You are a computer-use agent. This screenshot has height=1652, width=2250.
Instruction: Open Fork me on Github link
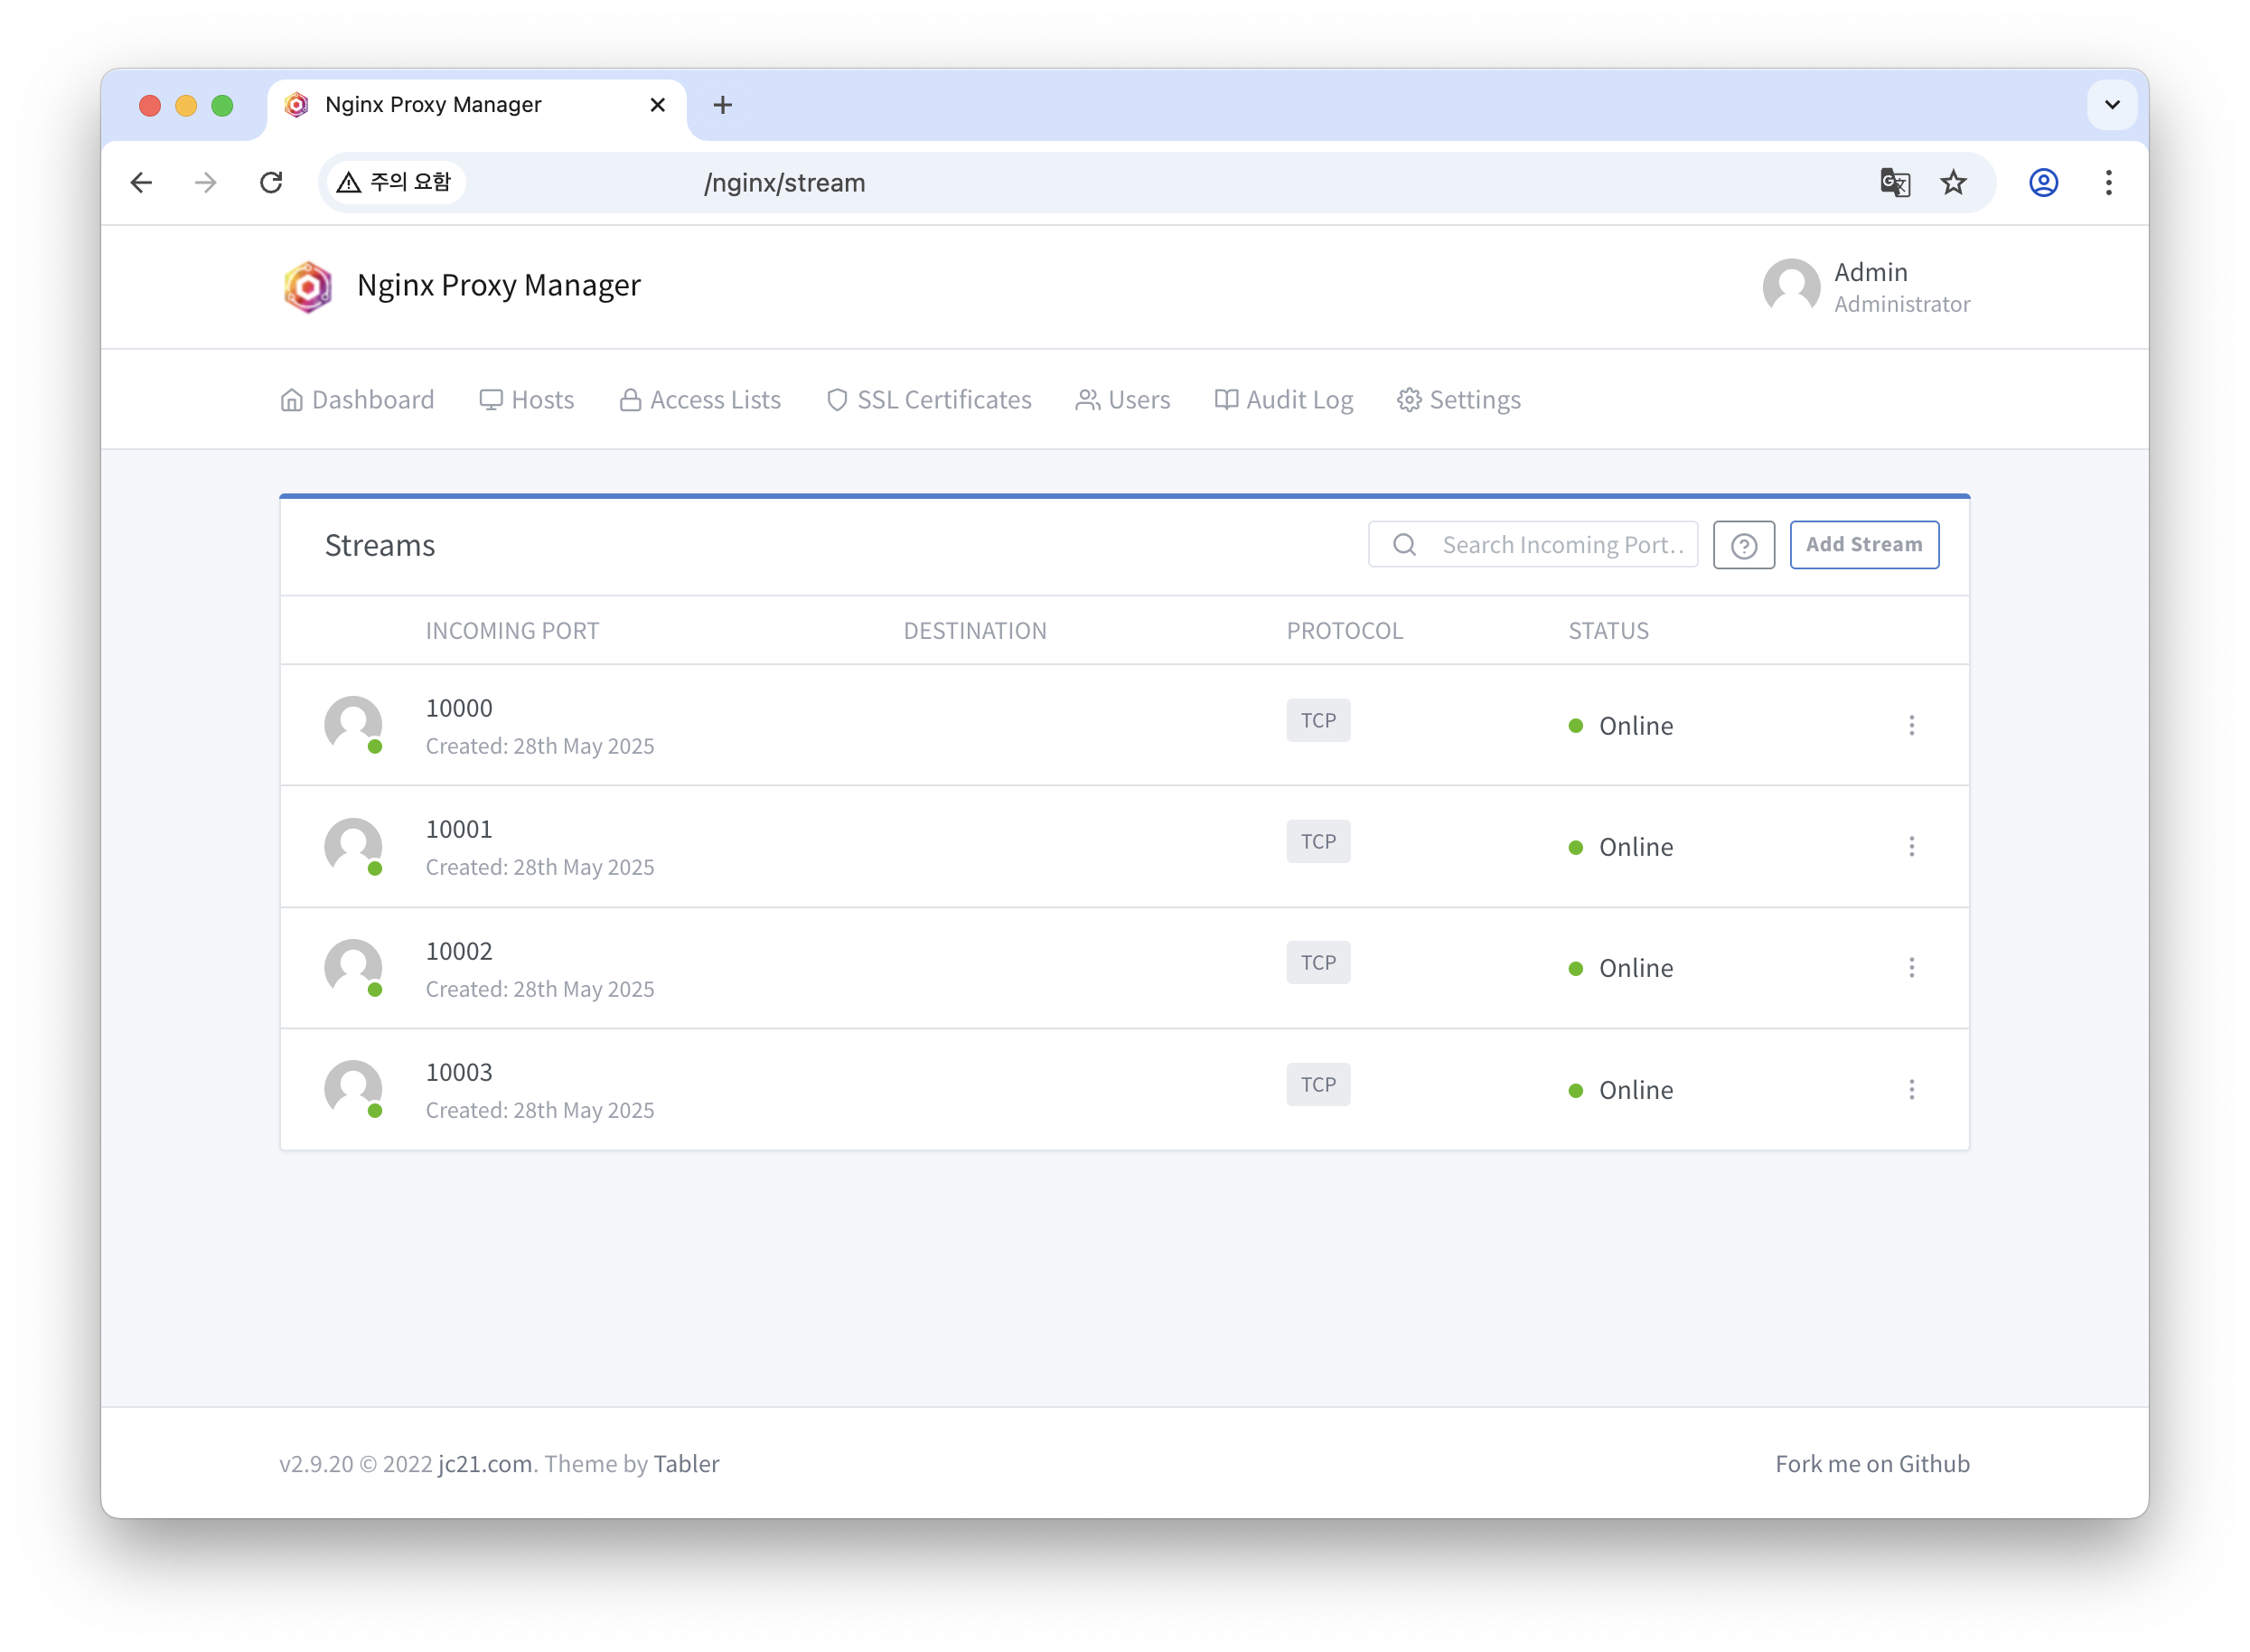click(1871, 1463)
